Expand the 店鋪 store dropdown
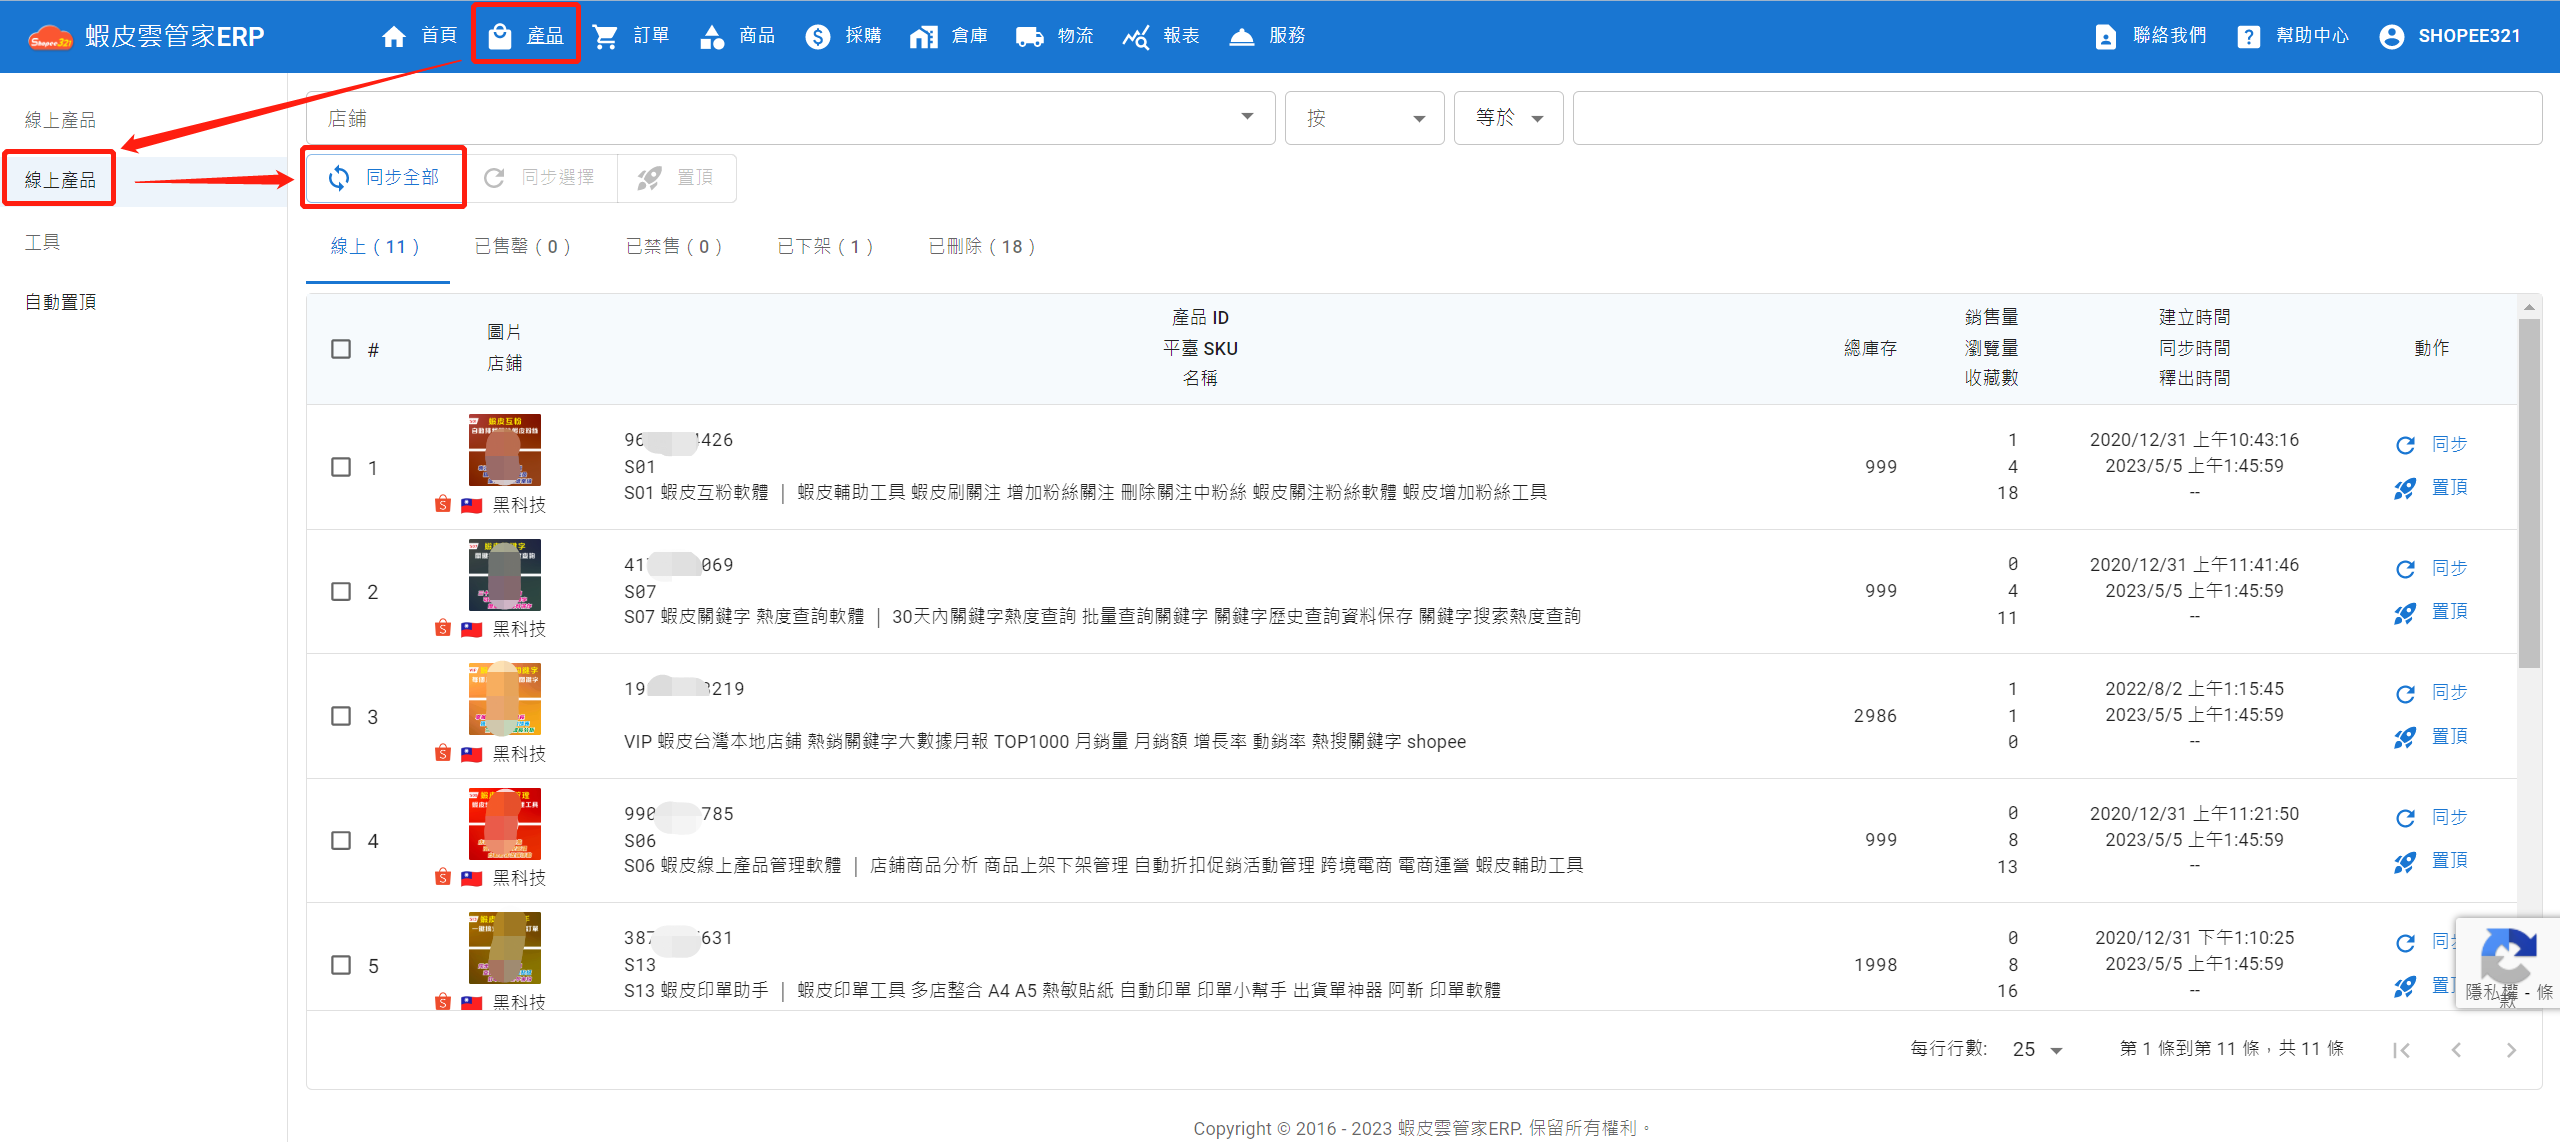The height and width of the screenshot is (1142, 2560). [790, 118]
